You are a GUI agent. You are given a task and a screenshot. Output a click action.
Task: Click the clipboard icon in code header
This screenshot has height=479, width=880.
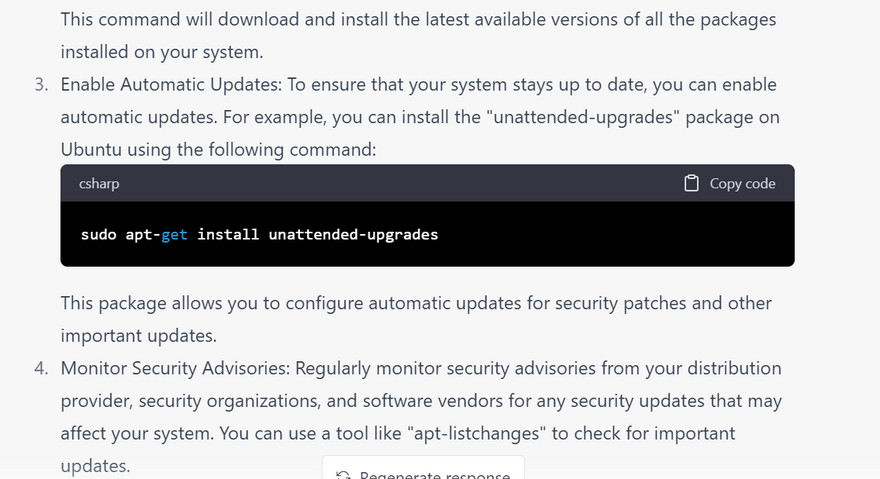click(x=691, y=183)
